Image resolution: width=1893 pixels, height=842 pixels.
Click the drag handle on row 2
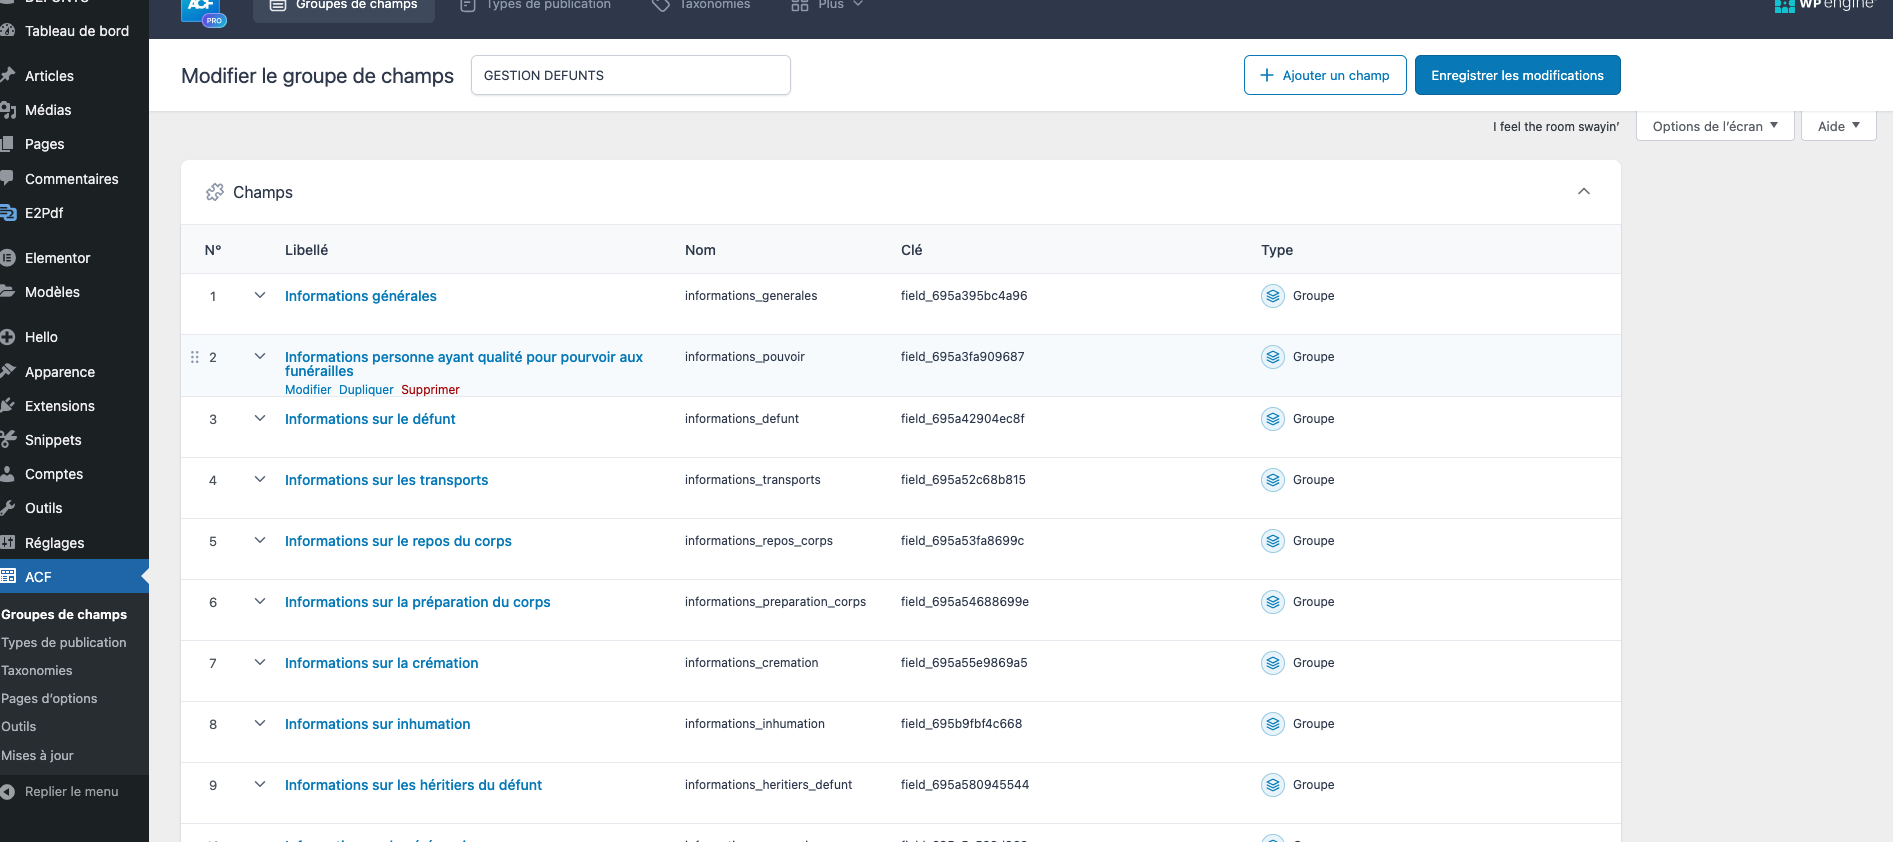(x=194, y=357)
